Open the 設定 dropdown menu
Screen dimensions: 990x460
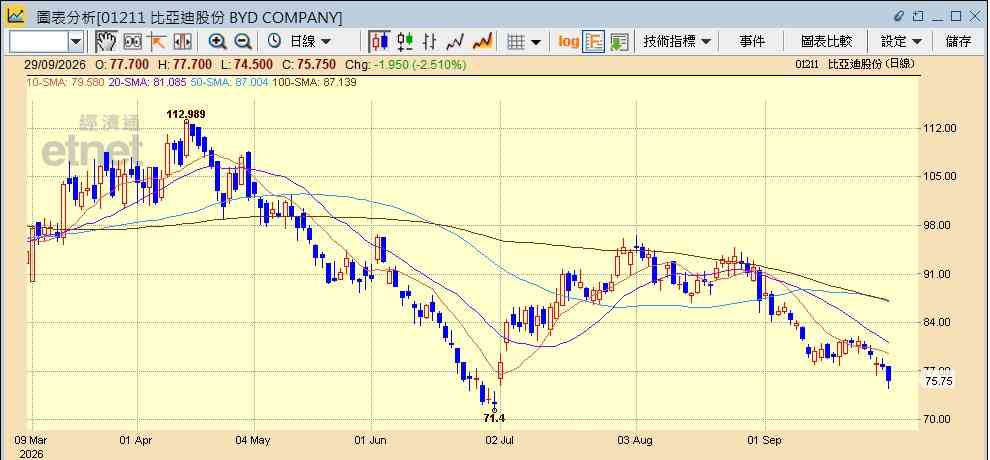pyautogui.click(x=901, y=42)
